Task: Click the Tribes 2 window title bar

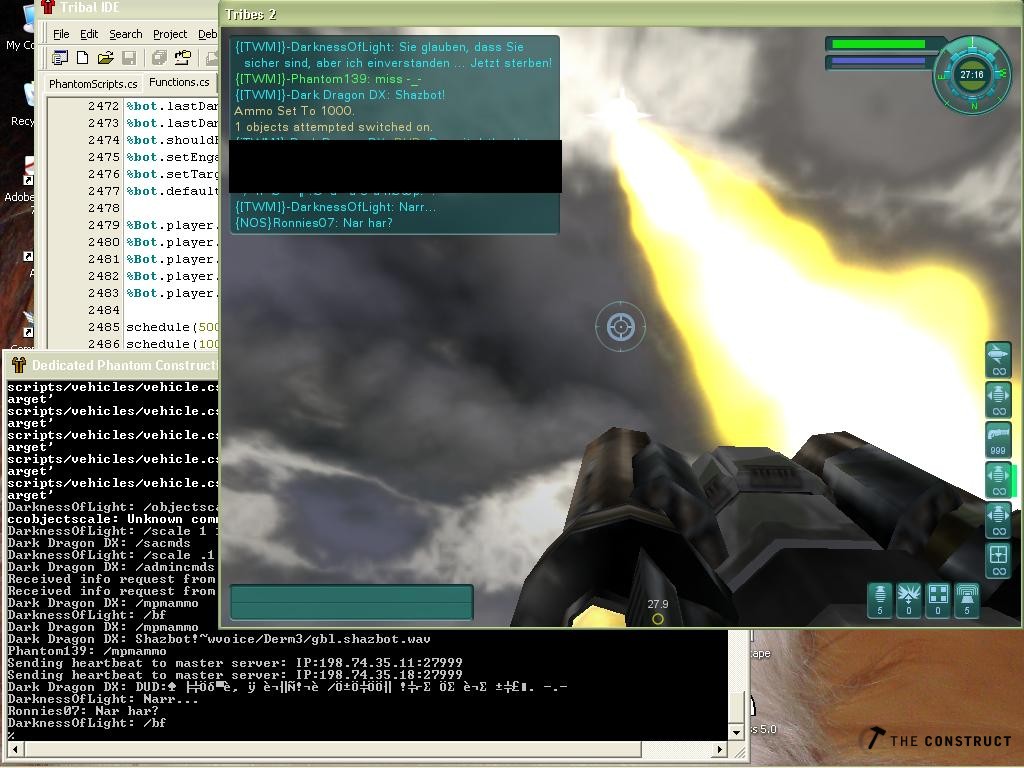Action: [620, 14]
